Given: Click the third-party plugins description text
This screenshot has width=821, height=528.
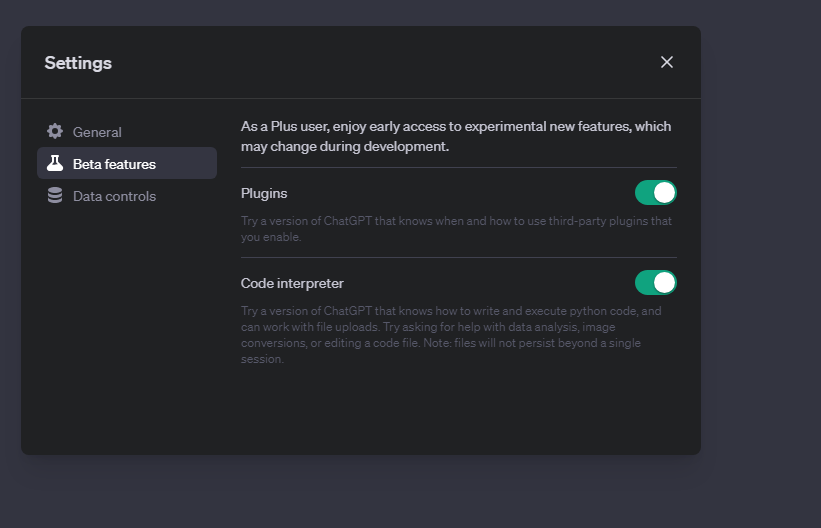Looking at the screenshot, I should [x=456, y=229].
